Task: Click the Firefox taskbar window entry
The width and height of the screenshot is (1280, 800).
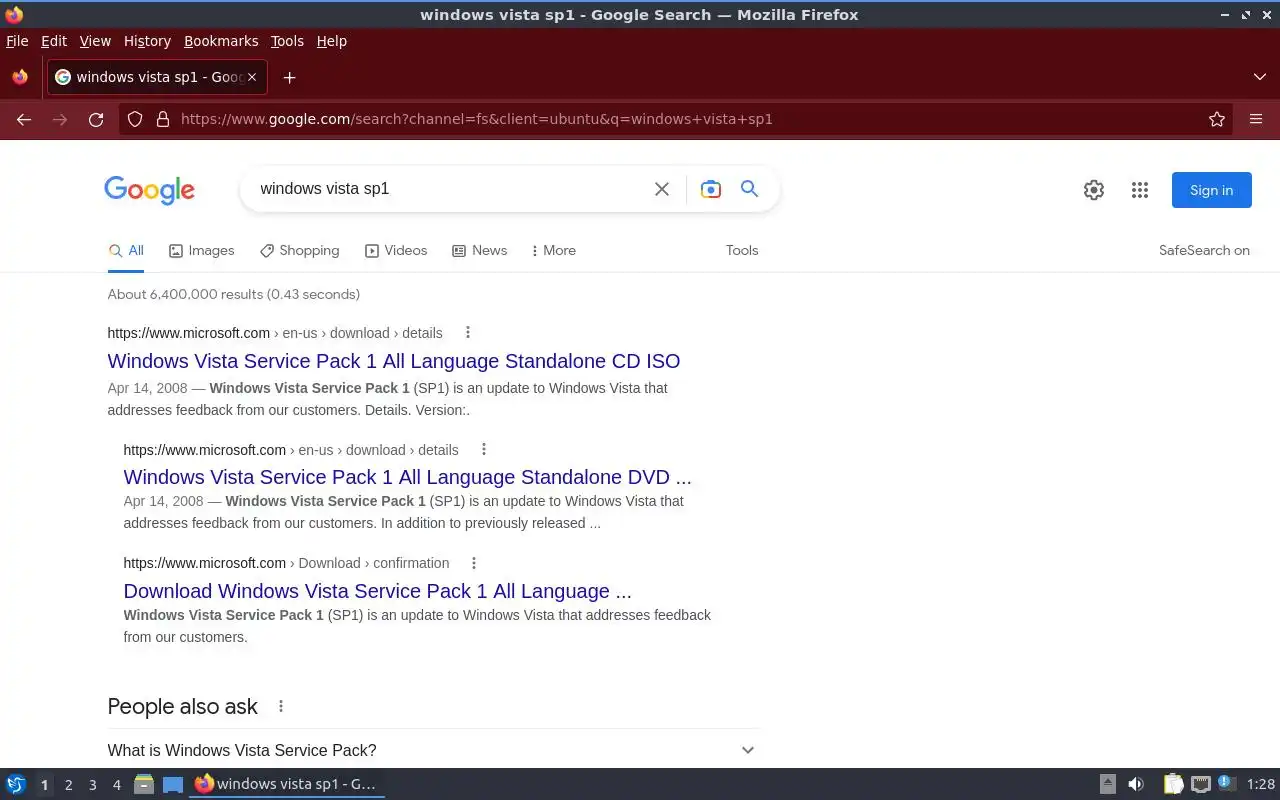Action: [287, 784]
